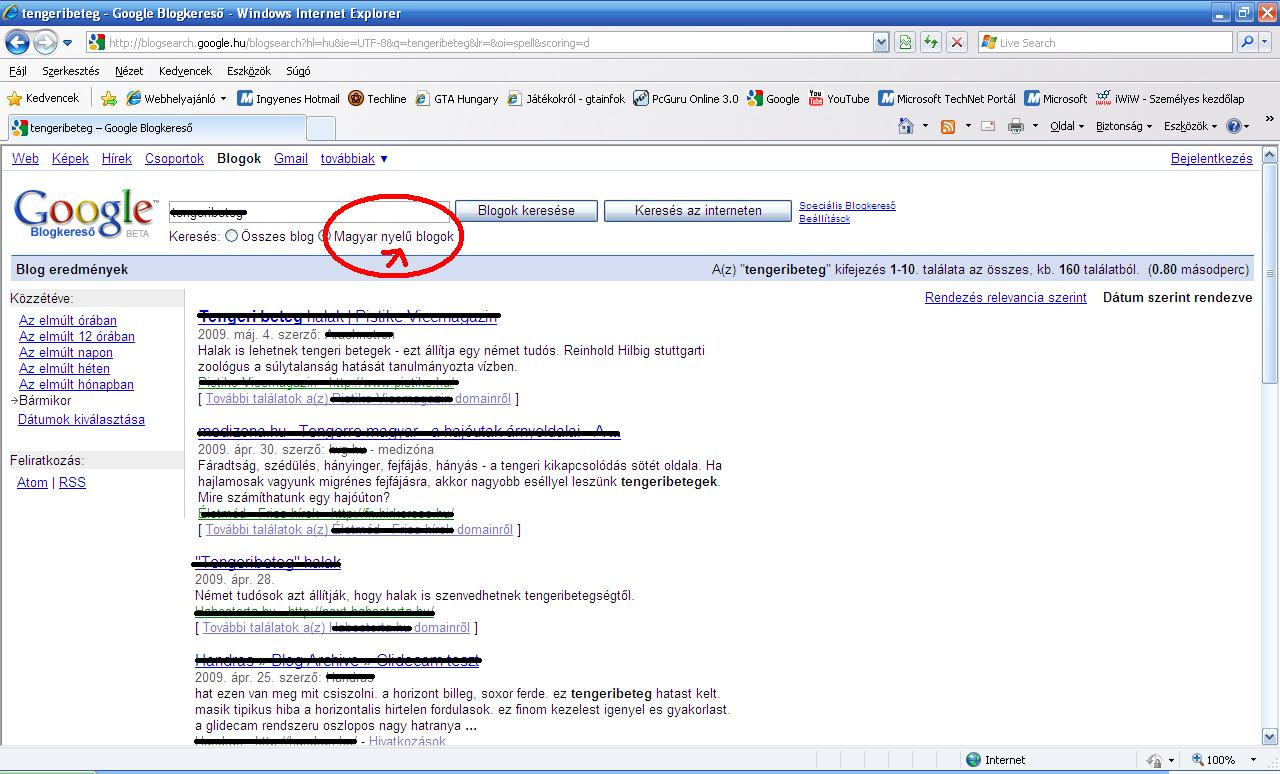
Task: Open Google favorite in Favorites bar
Action: [x=773, y=98]
